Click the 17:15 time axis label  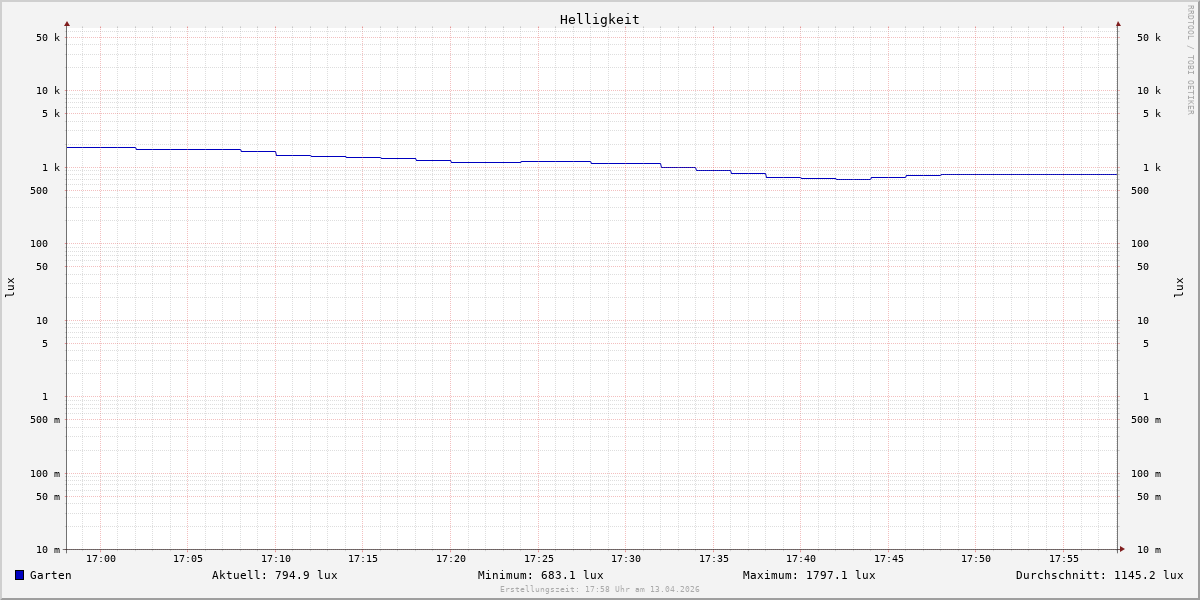(363, 559)
